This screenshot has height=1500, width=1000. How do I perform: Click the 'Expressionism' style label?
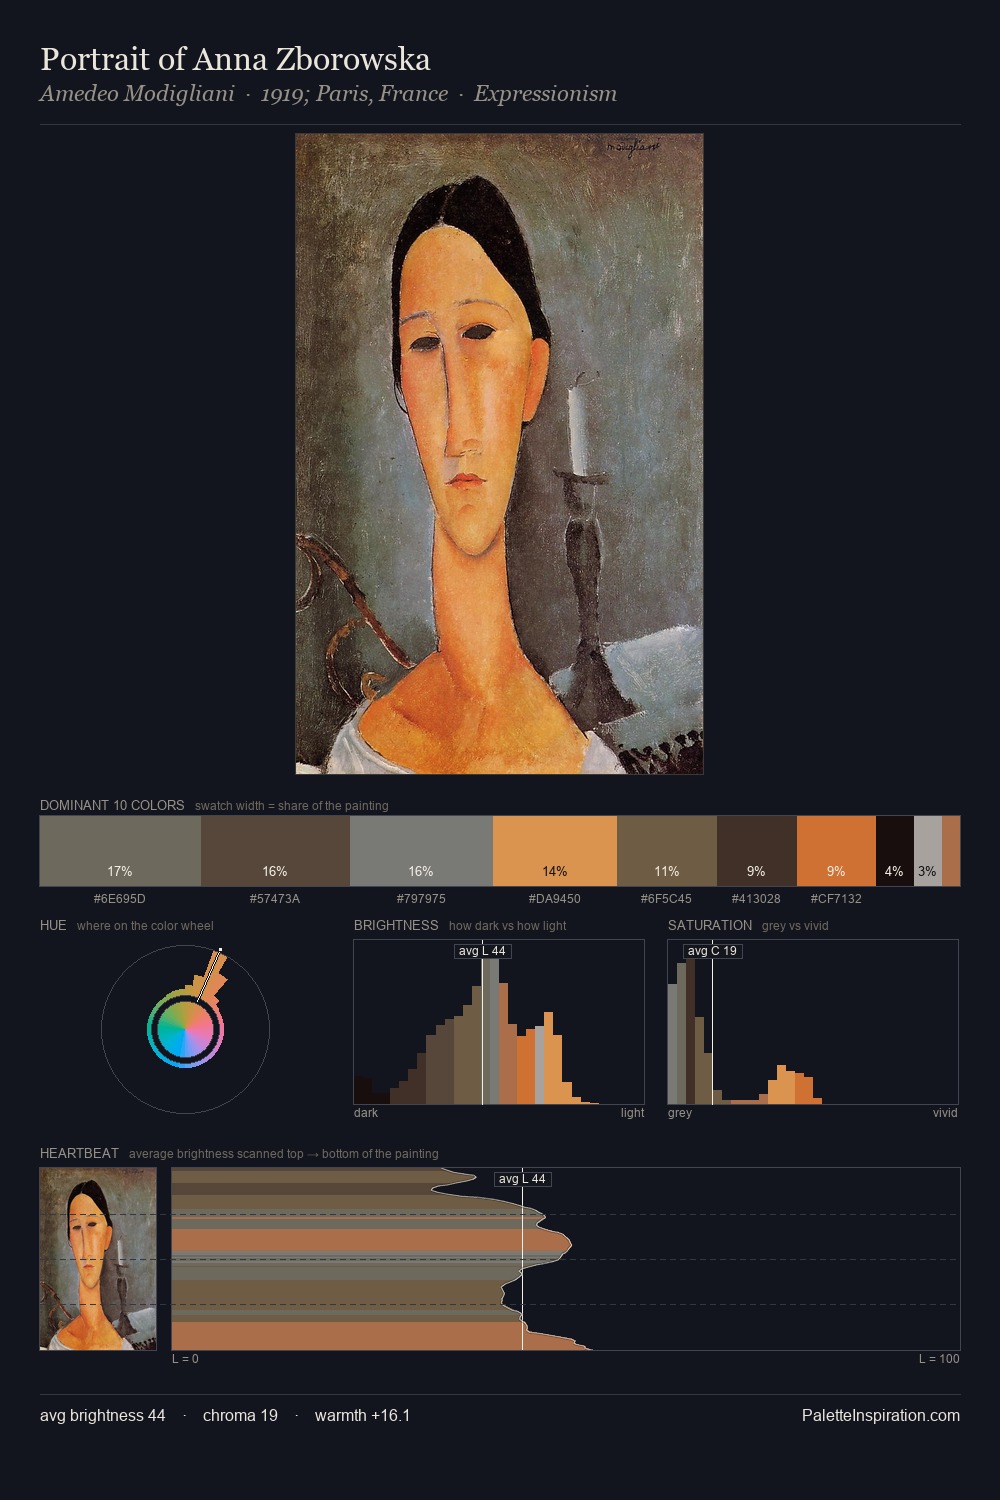click(x=545, y=94)
